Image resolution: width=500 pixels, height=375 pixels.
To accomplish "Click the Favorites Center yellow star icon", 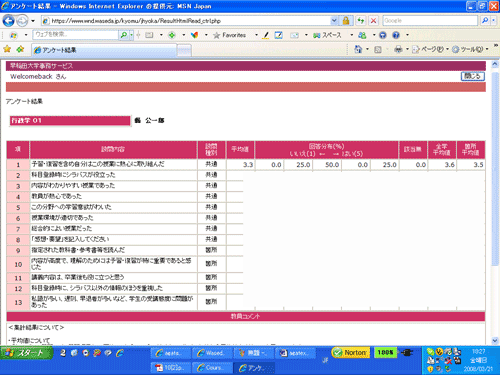I will [x=7, y=49].
